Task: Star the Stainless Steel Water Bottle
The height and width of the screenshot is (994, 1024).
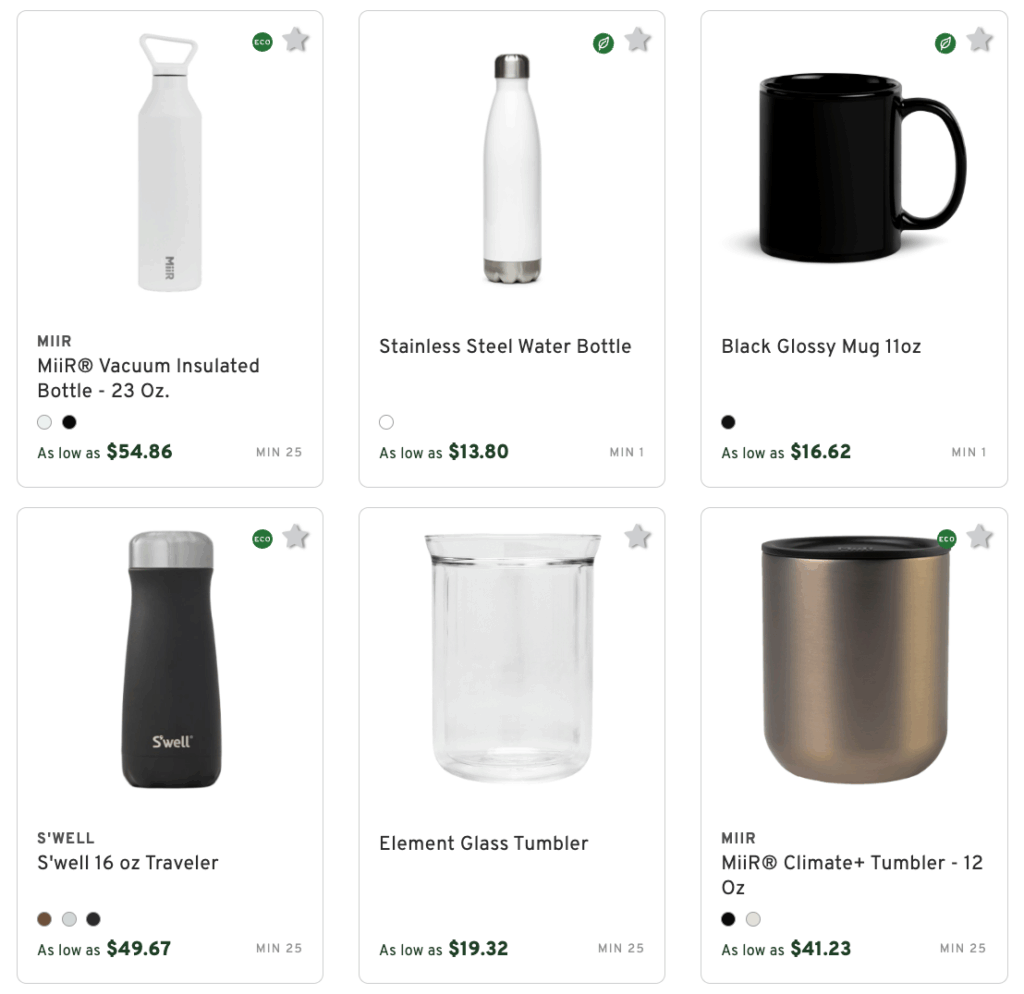Action: [638, 40]
